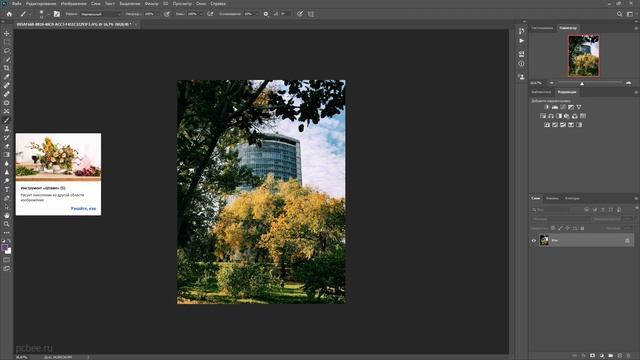Screen dimensions: 640x360
Task: Add an Invert adjustment
Action: pyautogui.click(x=547, y=125)
